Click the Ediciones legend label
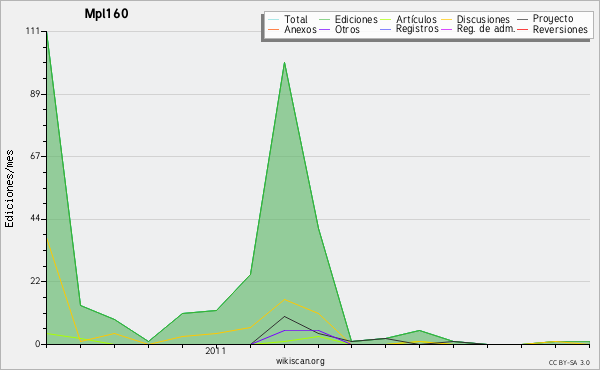 pos(356,19)
